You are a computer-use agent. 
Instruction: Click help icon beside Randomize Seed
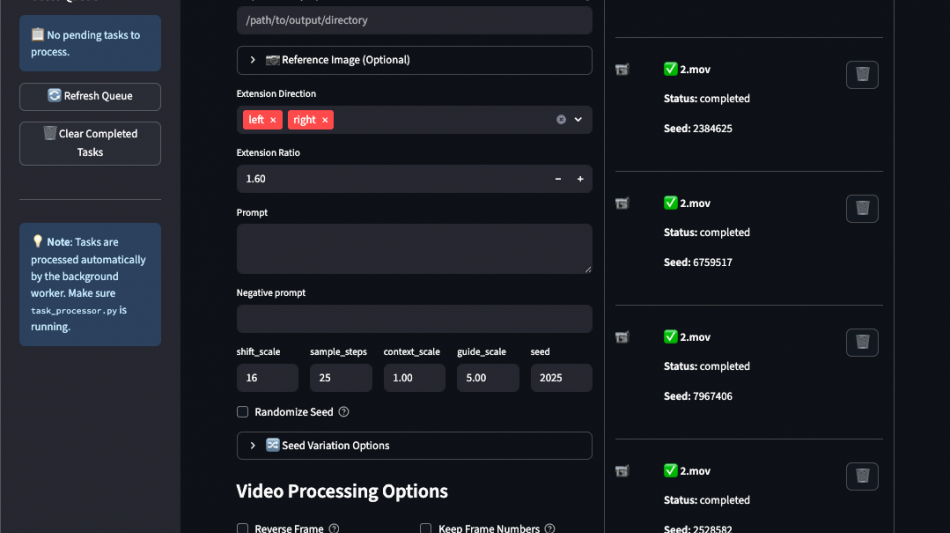pyautogui.click(x=344, y=412)
